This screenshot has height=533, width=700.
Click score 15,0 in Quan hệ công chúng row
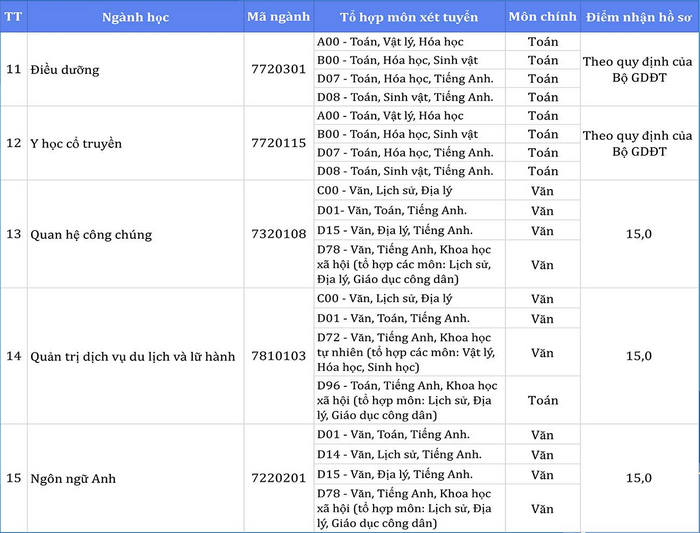[639, 234]
